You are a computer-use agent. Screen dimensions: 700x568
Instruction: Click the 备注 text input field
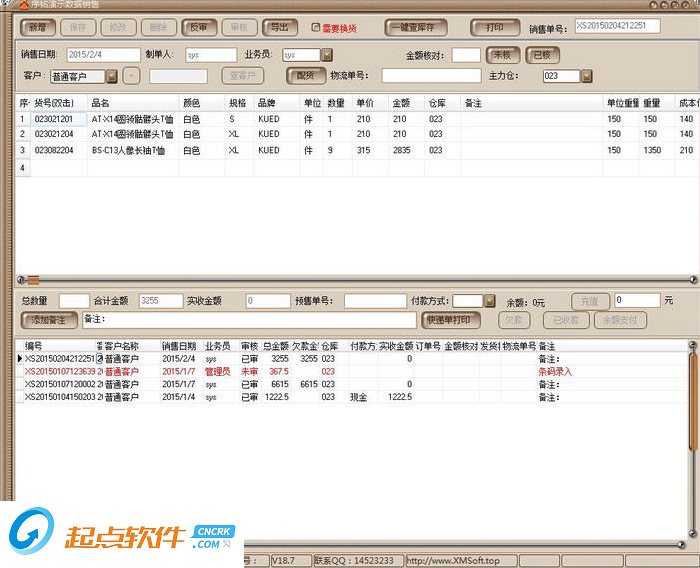[x=250, y=320]
